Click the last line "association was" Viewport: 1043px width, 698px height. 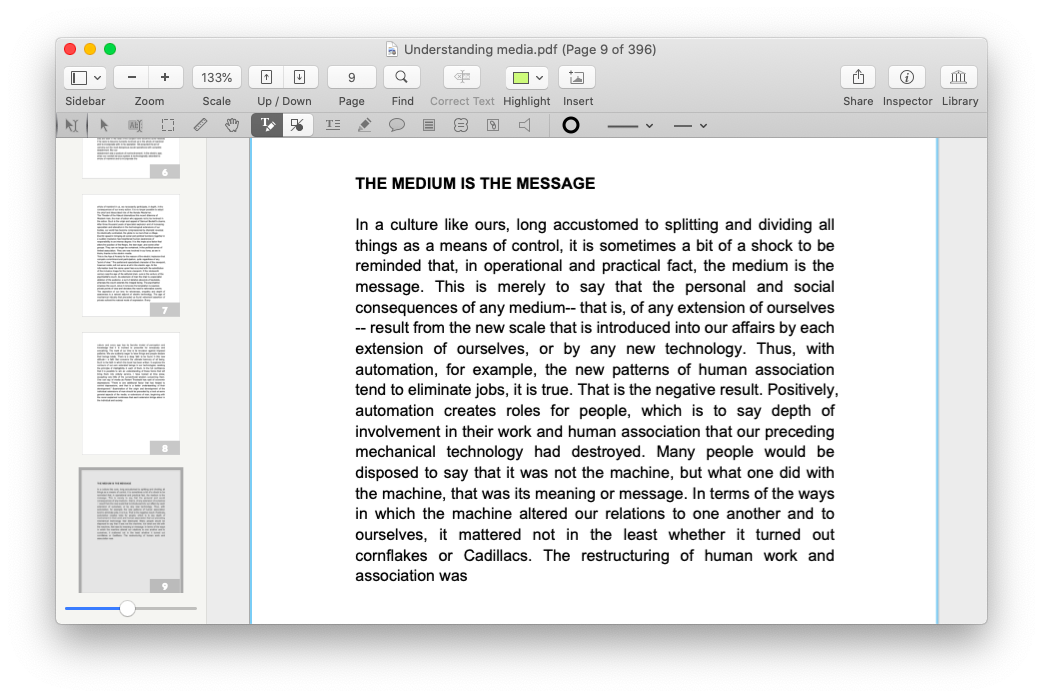coord(411,576)
